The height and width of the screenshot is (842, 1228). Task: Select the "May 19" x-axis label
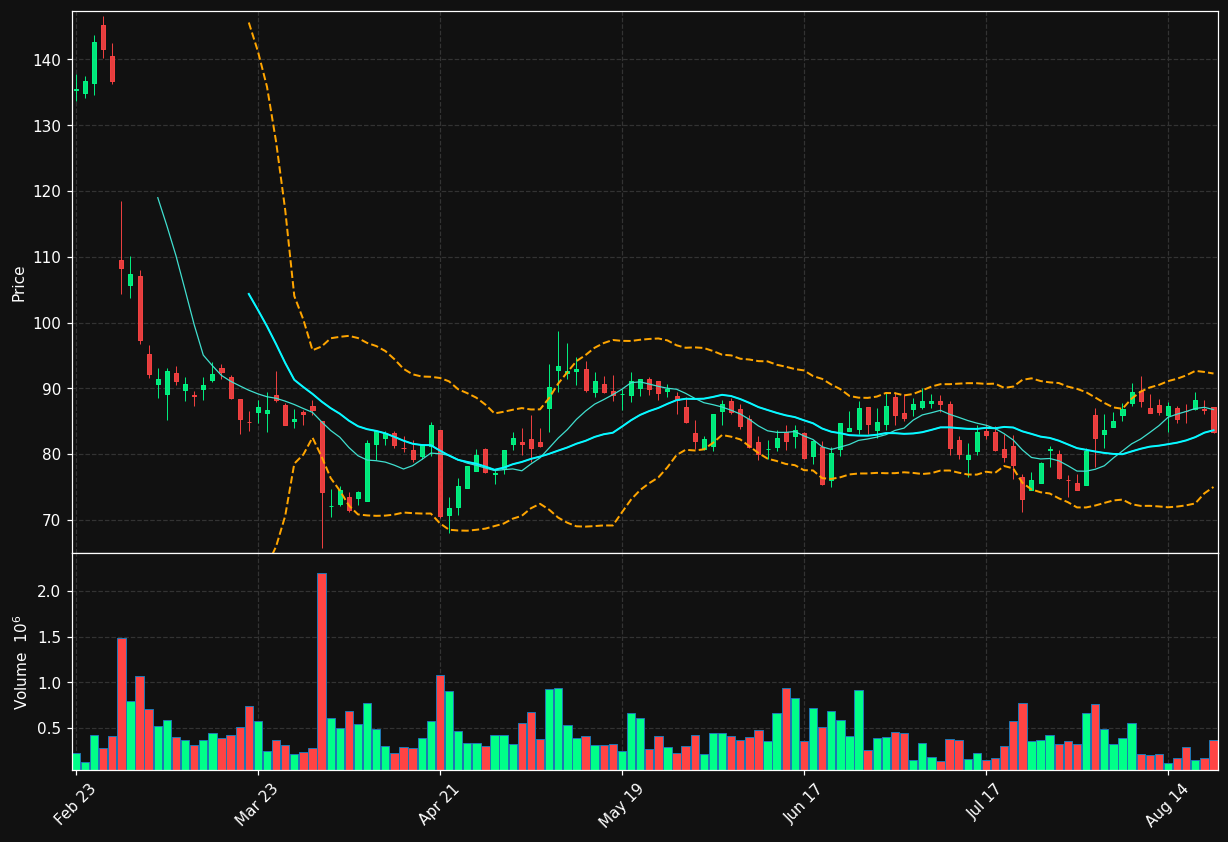tap(621, 804)
